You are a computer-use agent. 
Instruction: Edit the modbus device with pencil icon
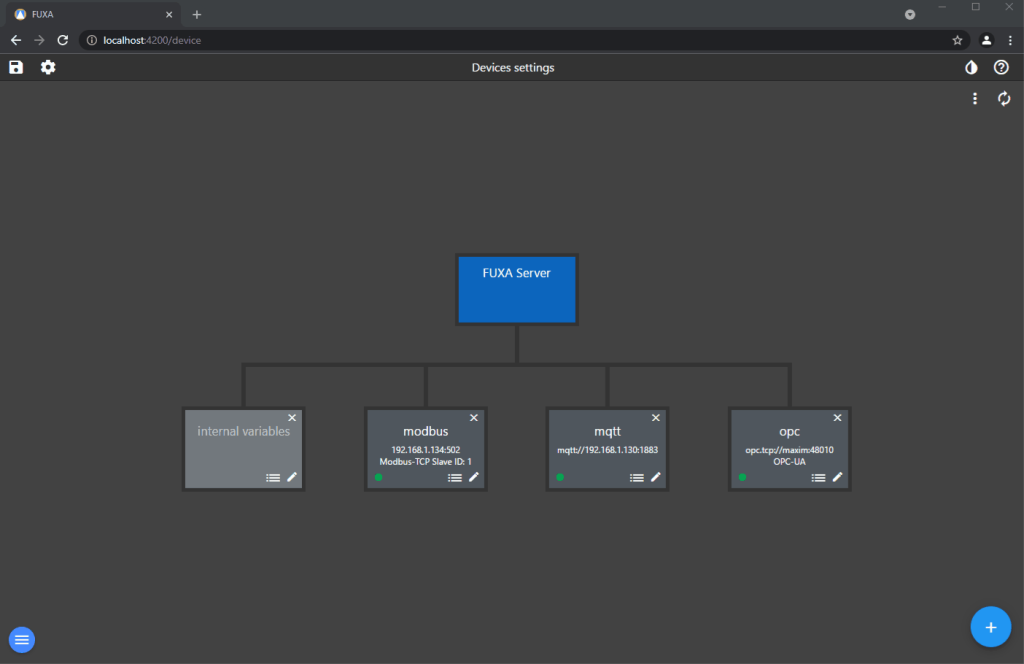pos(474,477)
